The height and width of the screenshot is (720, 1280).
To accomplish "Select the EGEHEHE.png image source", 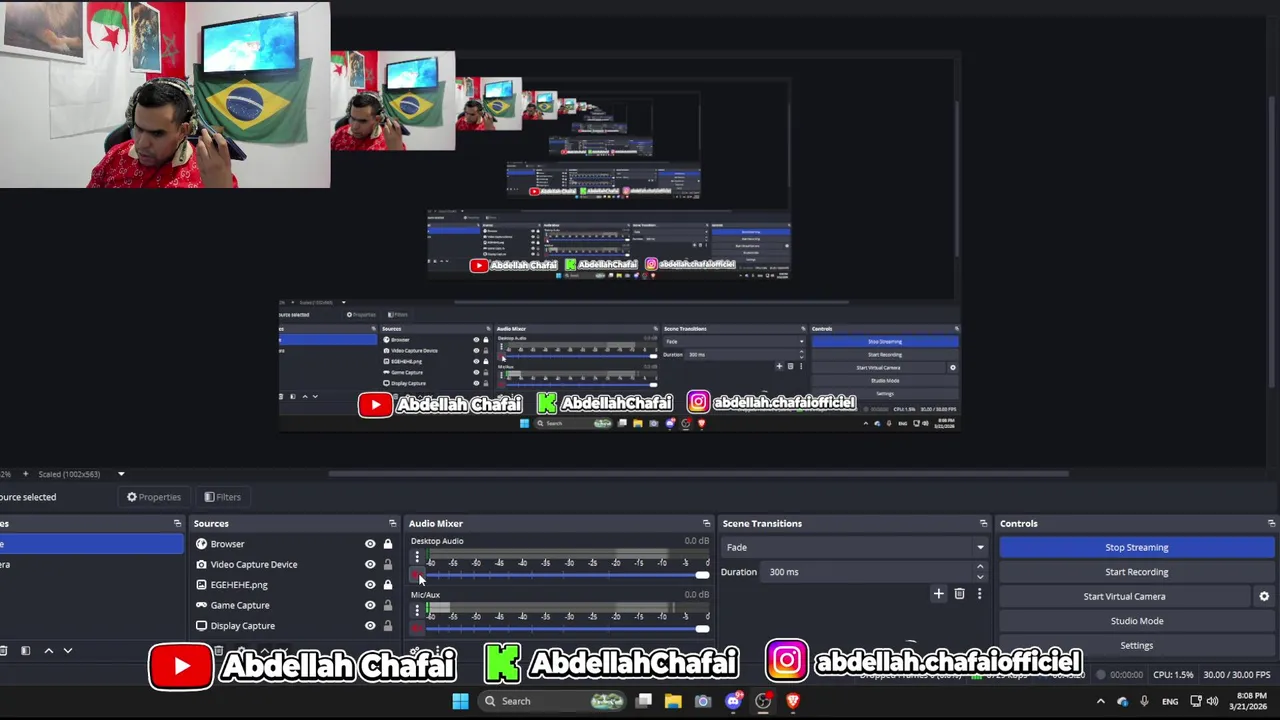I will [294, 585].
